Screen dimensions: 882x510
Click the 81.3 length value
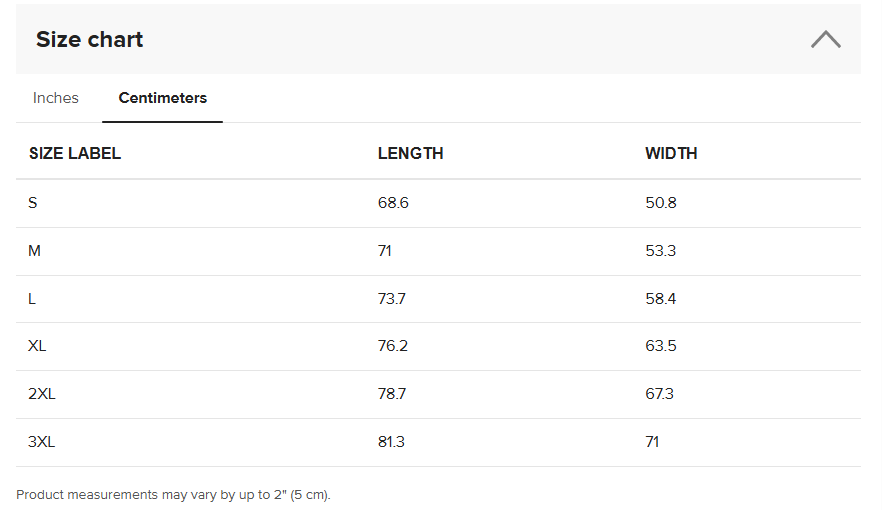[391, 442]
